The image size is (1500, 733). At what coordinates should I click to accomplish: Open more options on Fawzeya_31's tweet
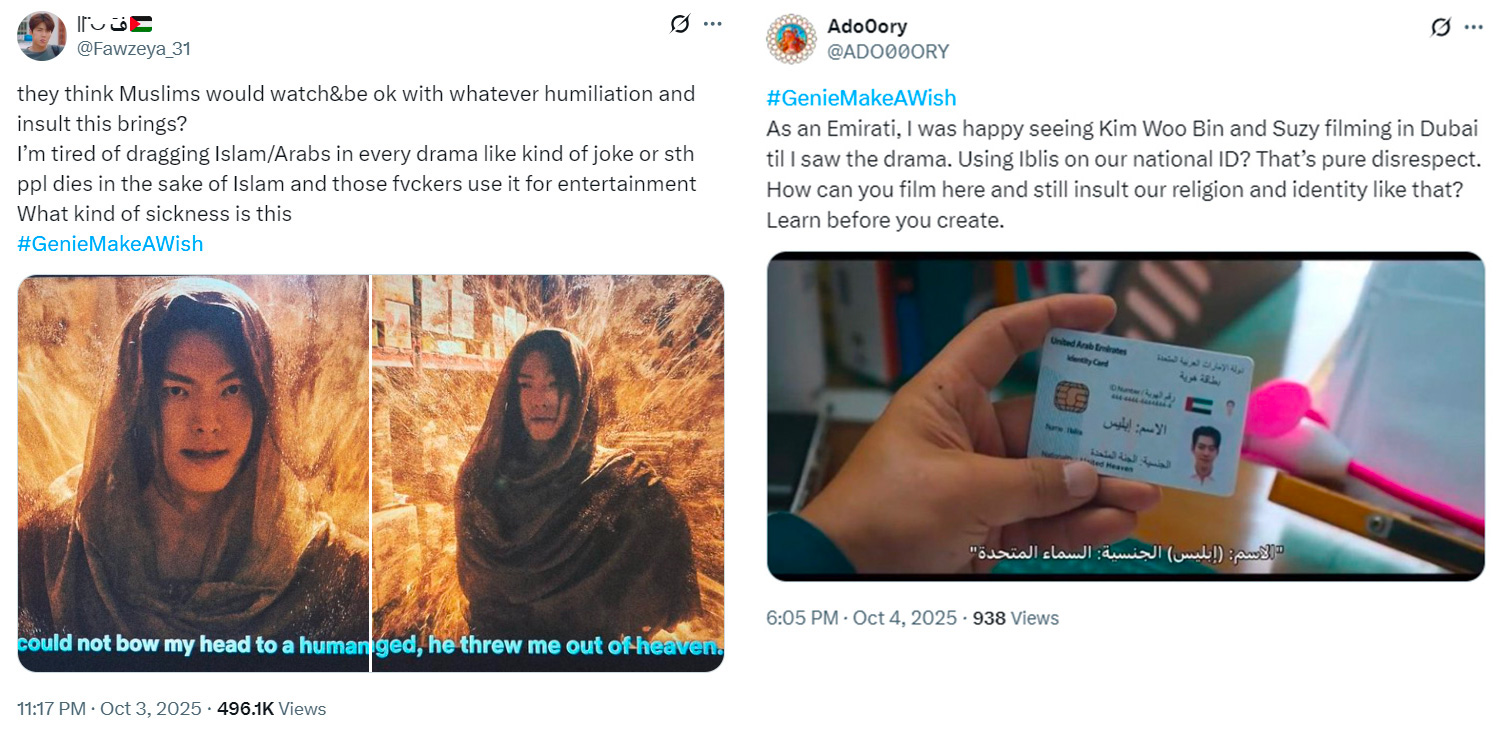click(713, 24)
